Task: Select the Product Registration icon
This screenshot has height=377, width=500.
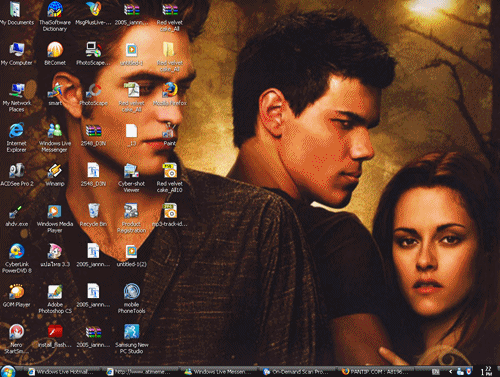Action: [132, 218]
